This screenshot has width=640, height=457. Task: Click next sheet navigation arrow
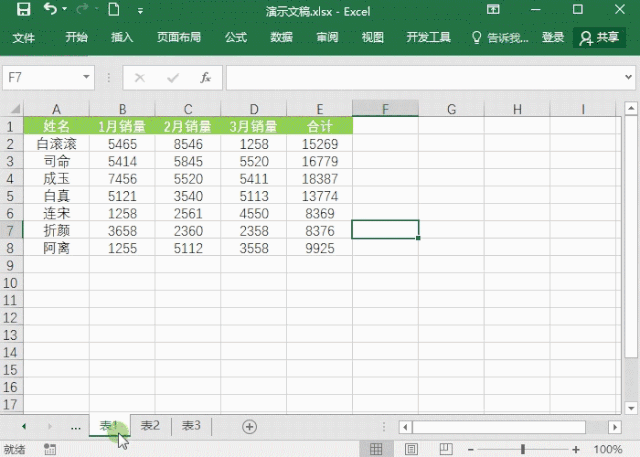click(x=50, y=426)
